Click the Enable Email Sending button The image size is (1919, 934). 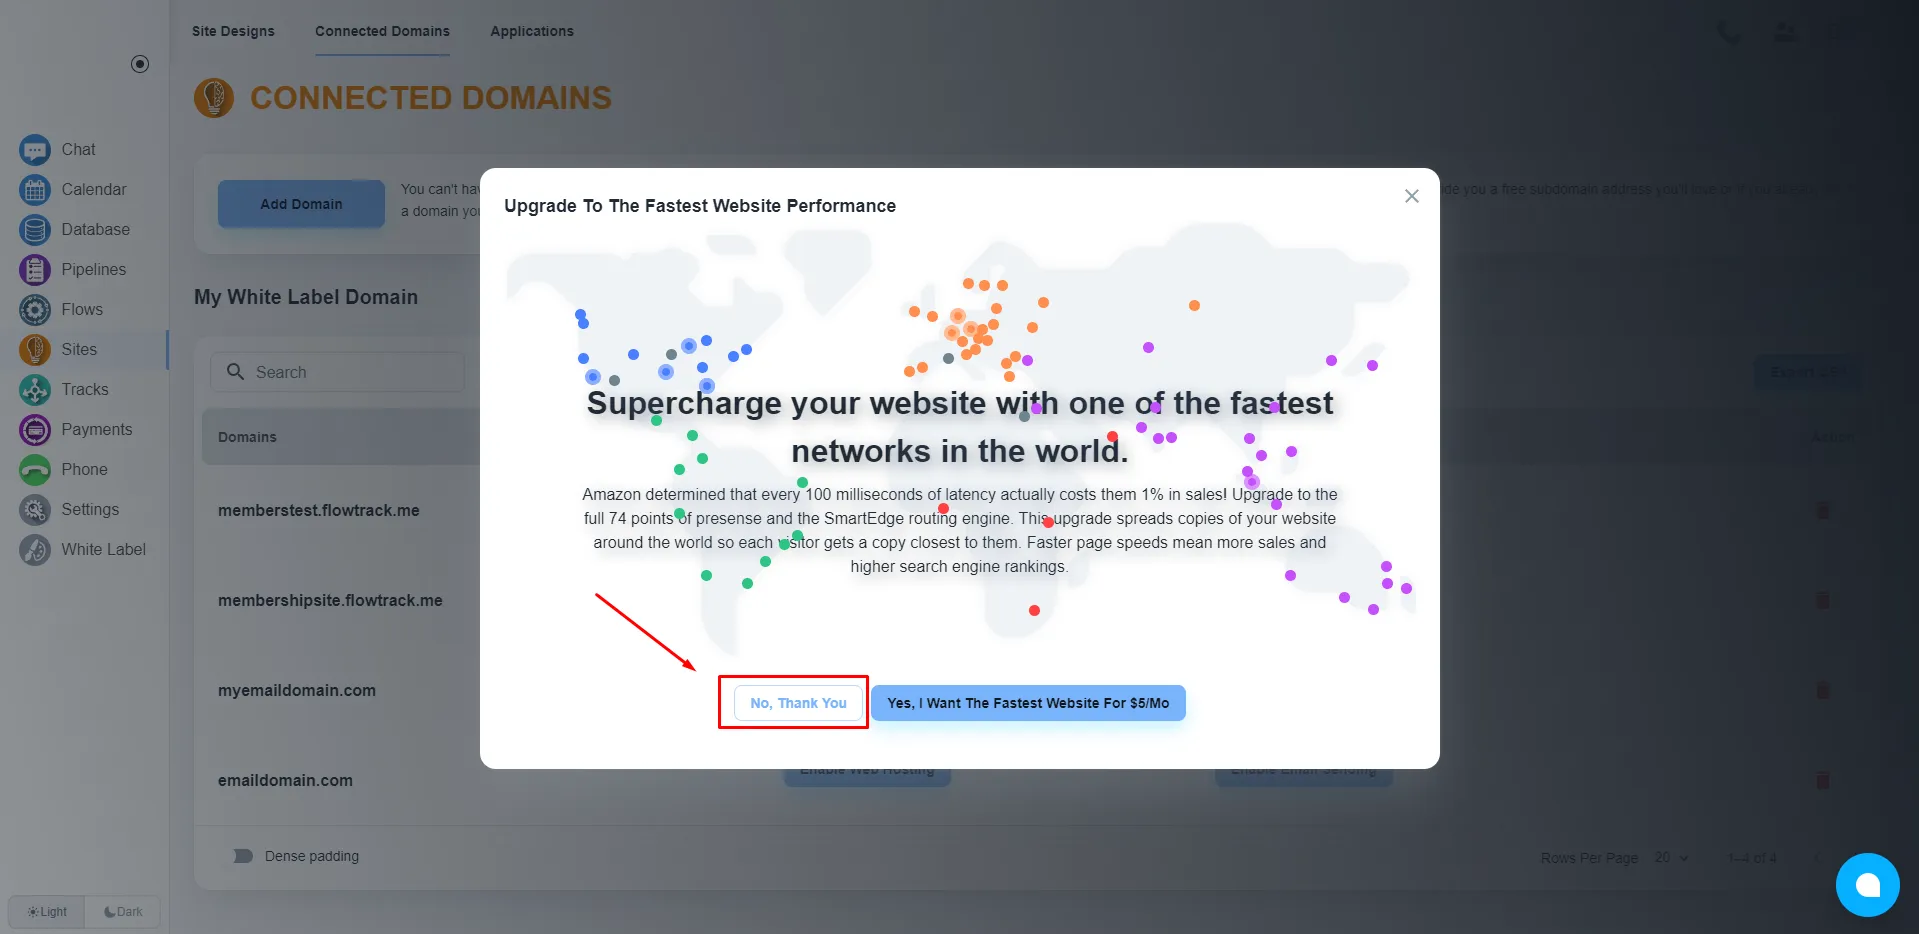tap(1303, 772)
